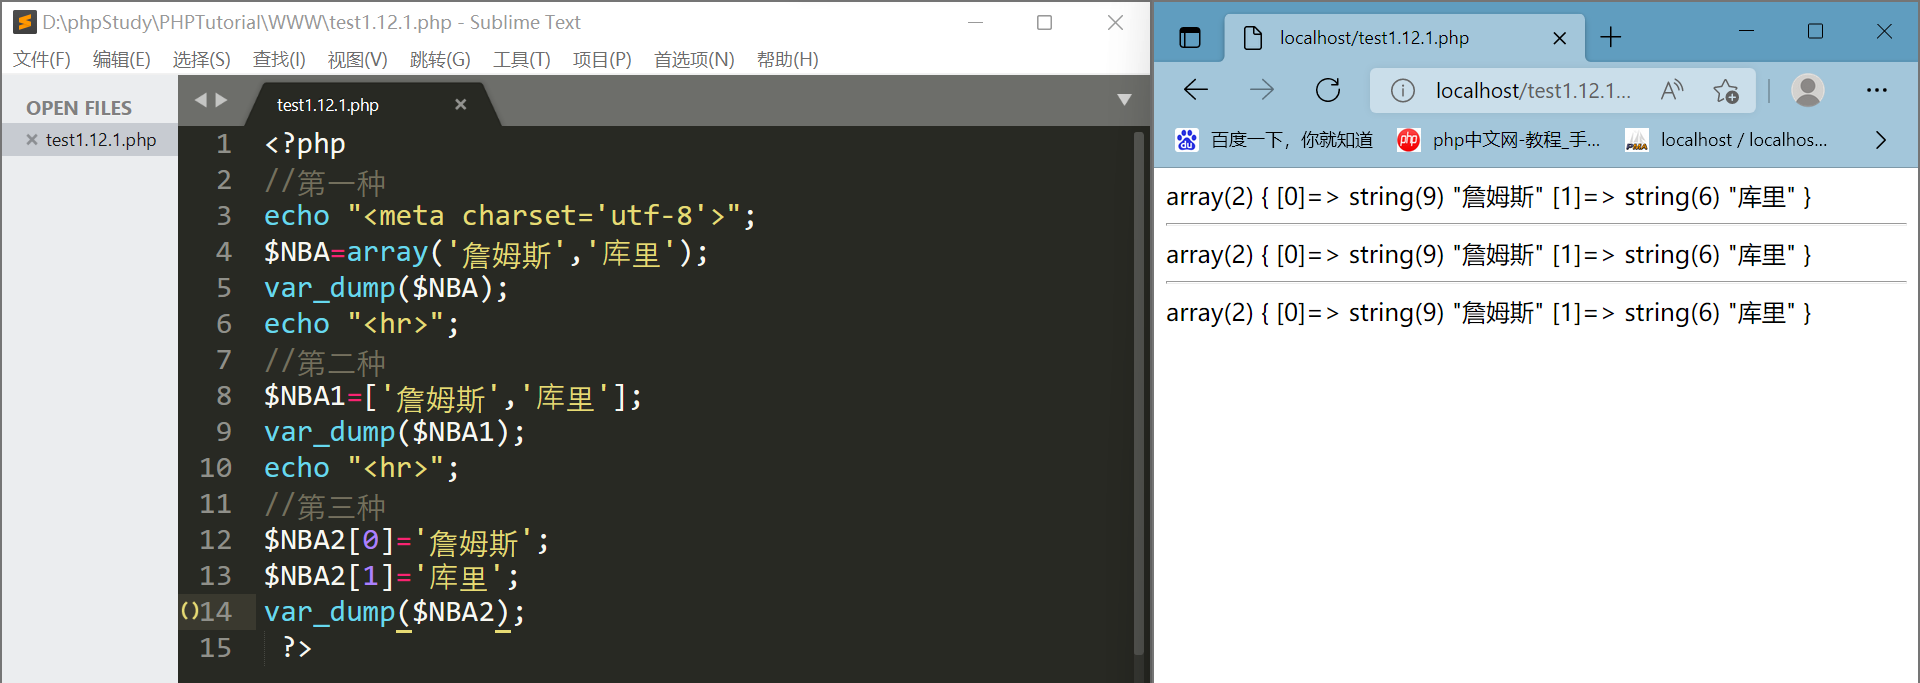View site information icon in address bar
This screenshot has height=683, width=1920.
1403,91
